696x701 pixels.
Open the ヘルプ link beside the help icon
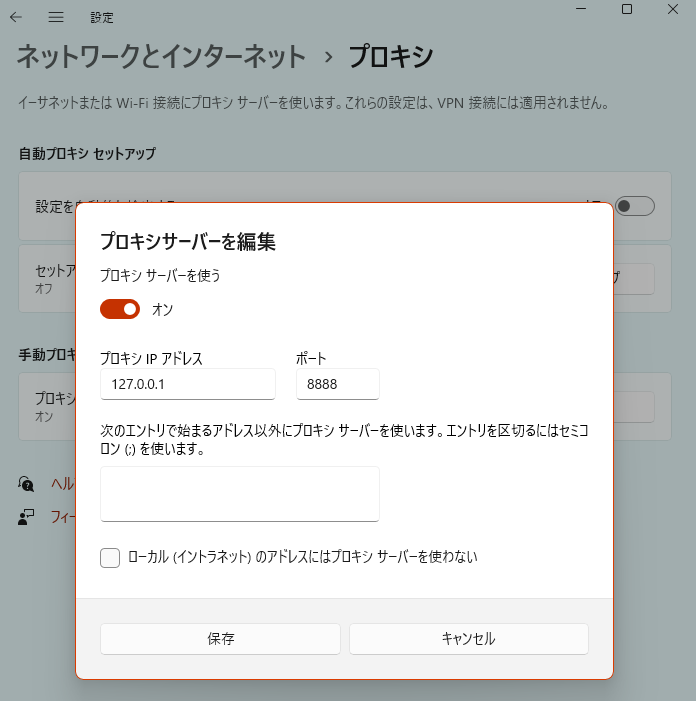pos(63,484)
